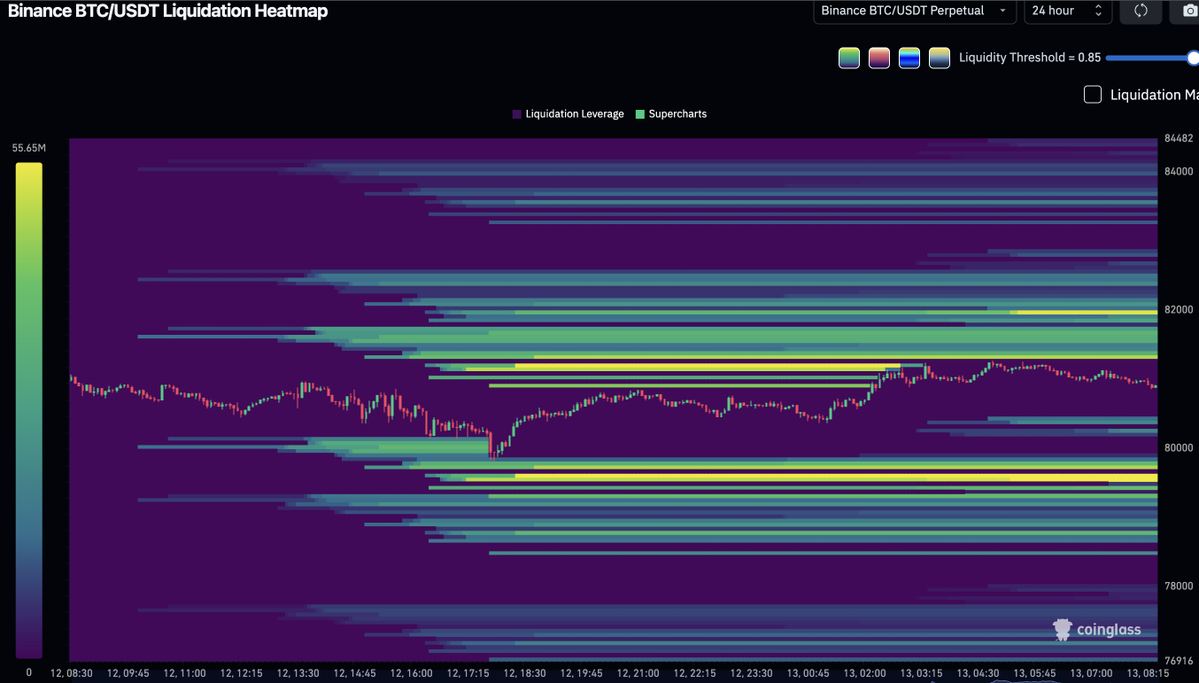This screenshot has height=683, width=1199.
Task: Click the Liquidity Threshold slider handle
Action: 1193,58
